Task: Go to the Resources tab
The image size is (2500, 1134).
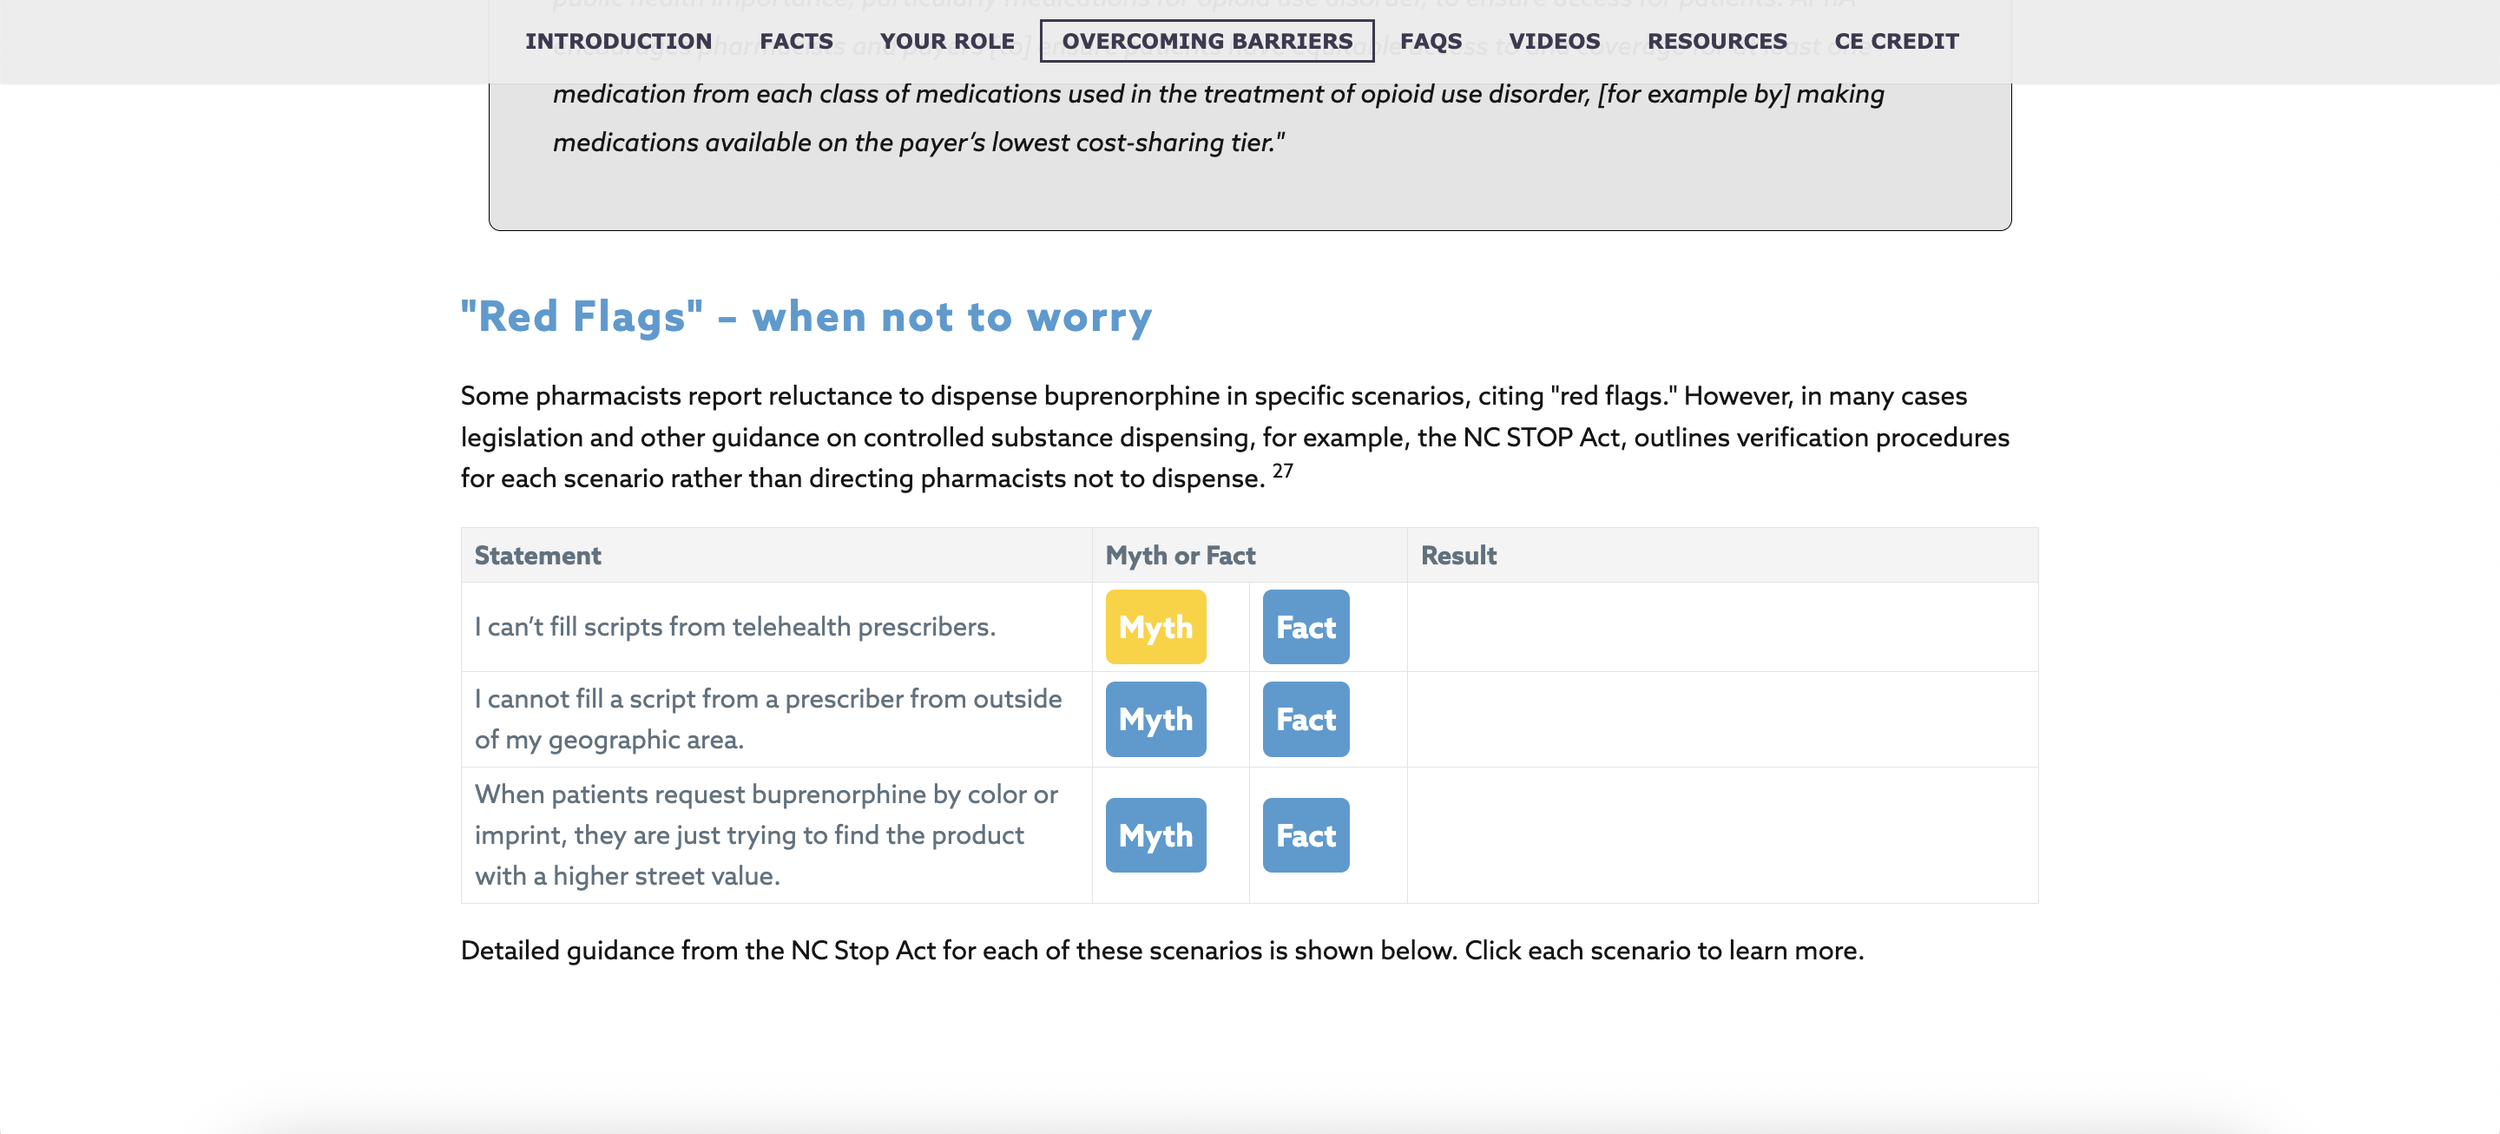Action: click(1717, 41)
